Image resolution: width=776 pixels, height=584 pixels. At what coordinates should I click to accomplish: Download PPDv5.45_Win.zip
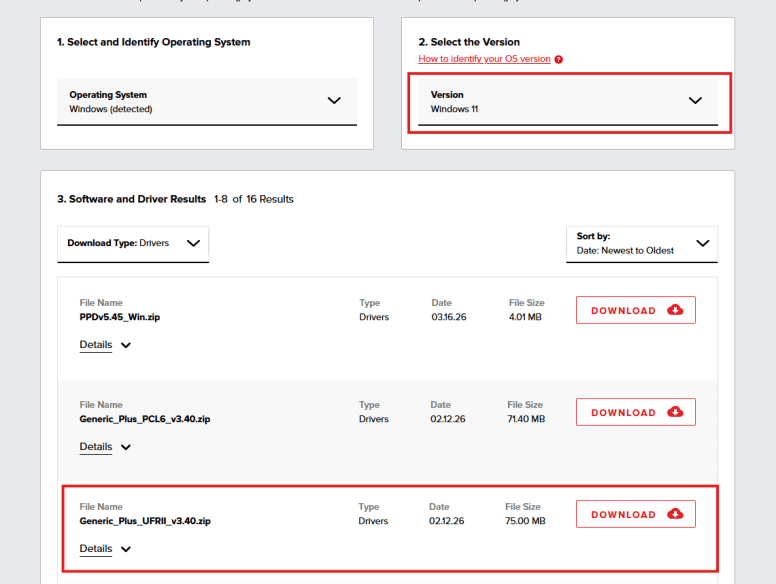pyautogui.click(x=635, y=310)
